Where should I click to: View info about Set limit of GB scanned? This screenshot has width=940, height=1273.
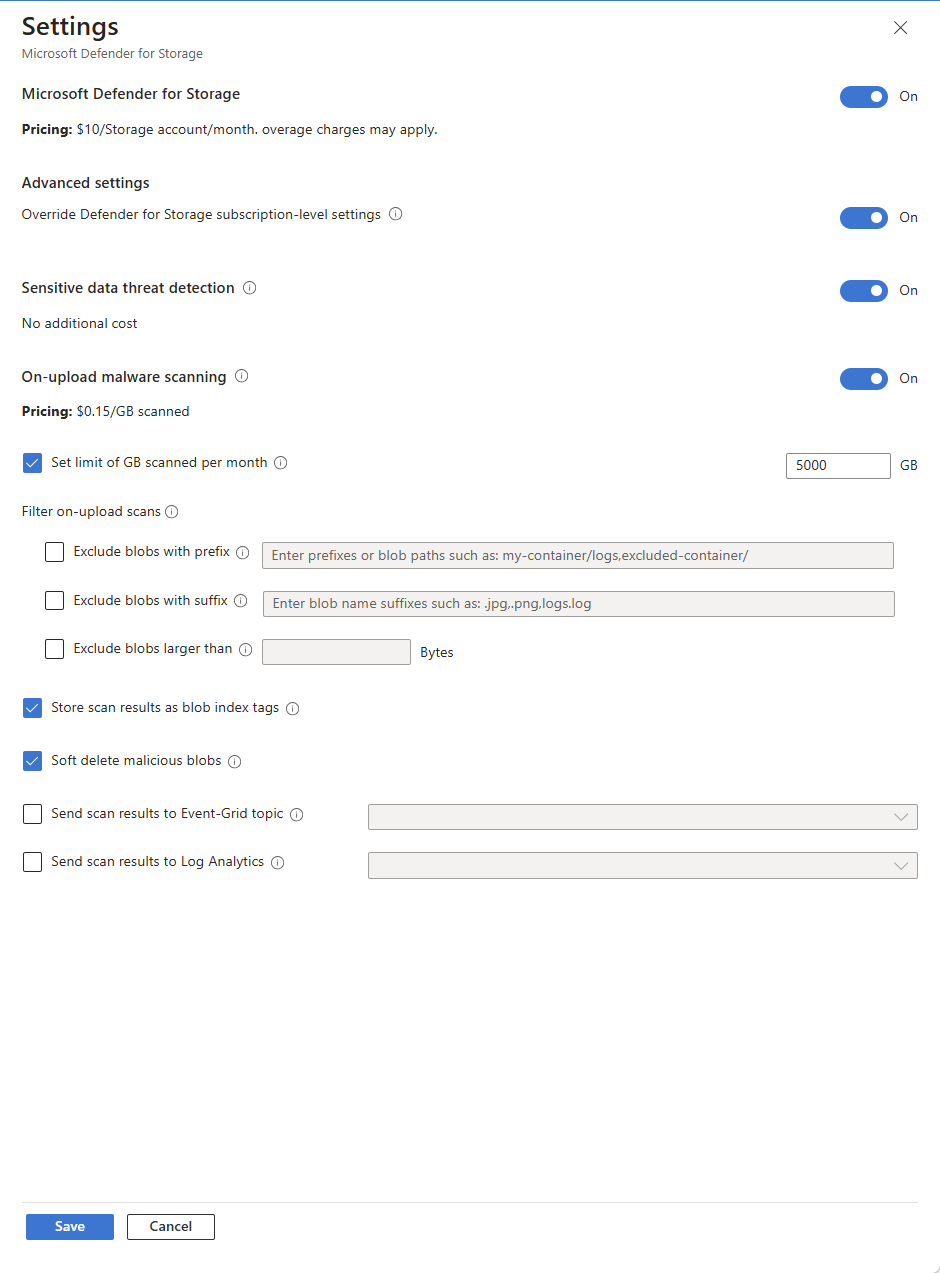tap(280, 463)
